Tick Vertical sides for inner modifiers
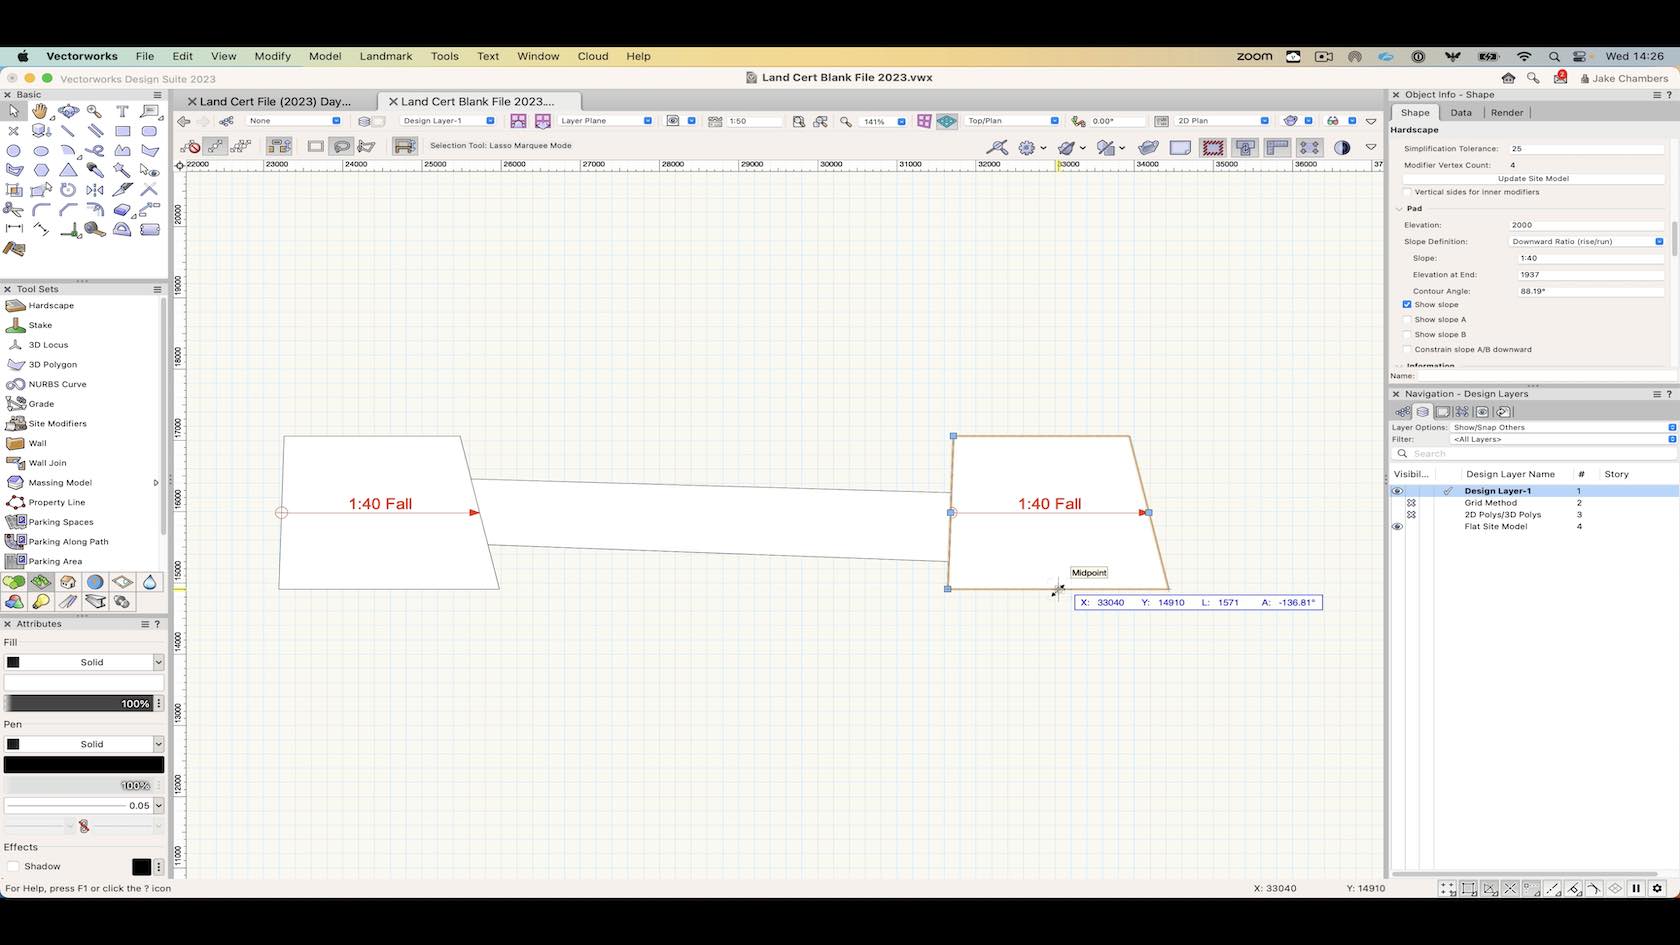The width and height of the screenshot is (1680, 945). click(1407, 192)
